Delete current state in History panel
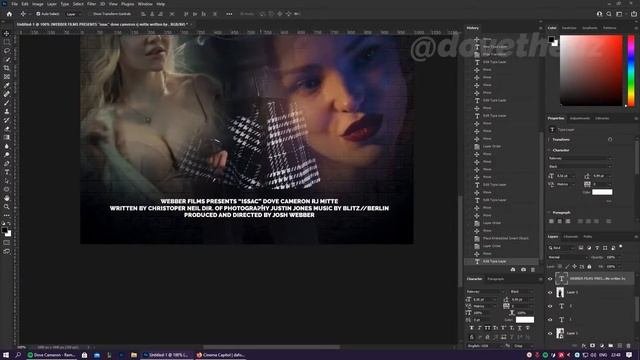 click(533, 269)
